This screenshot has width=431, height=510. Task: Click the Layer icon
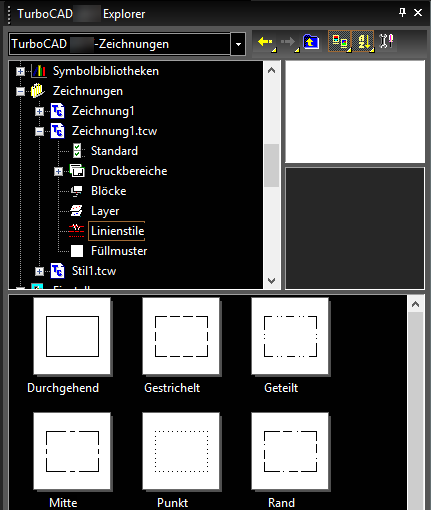pyautogui.click(x=77, y=211)
